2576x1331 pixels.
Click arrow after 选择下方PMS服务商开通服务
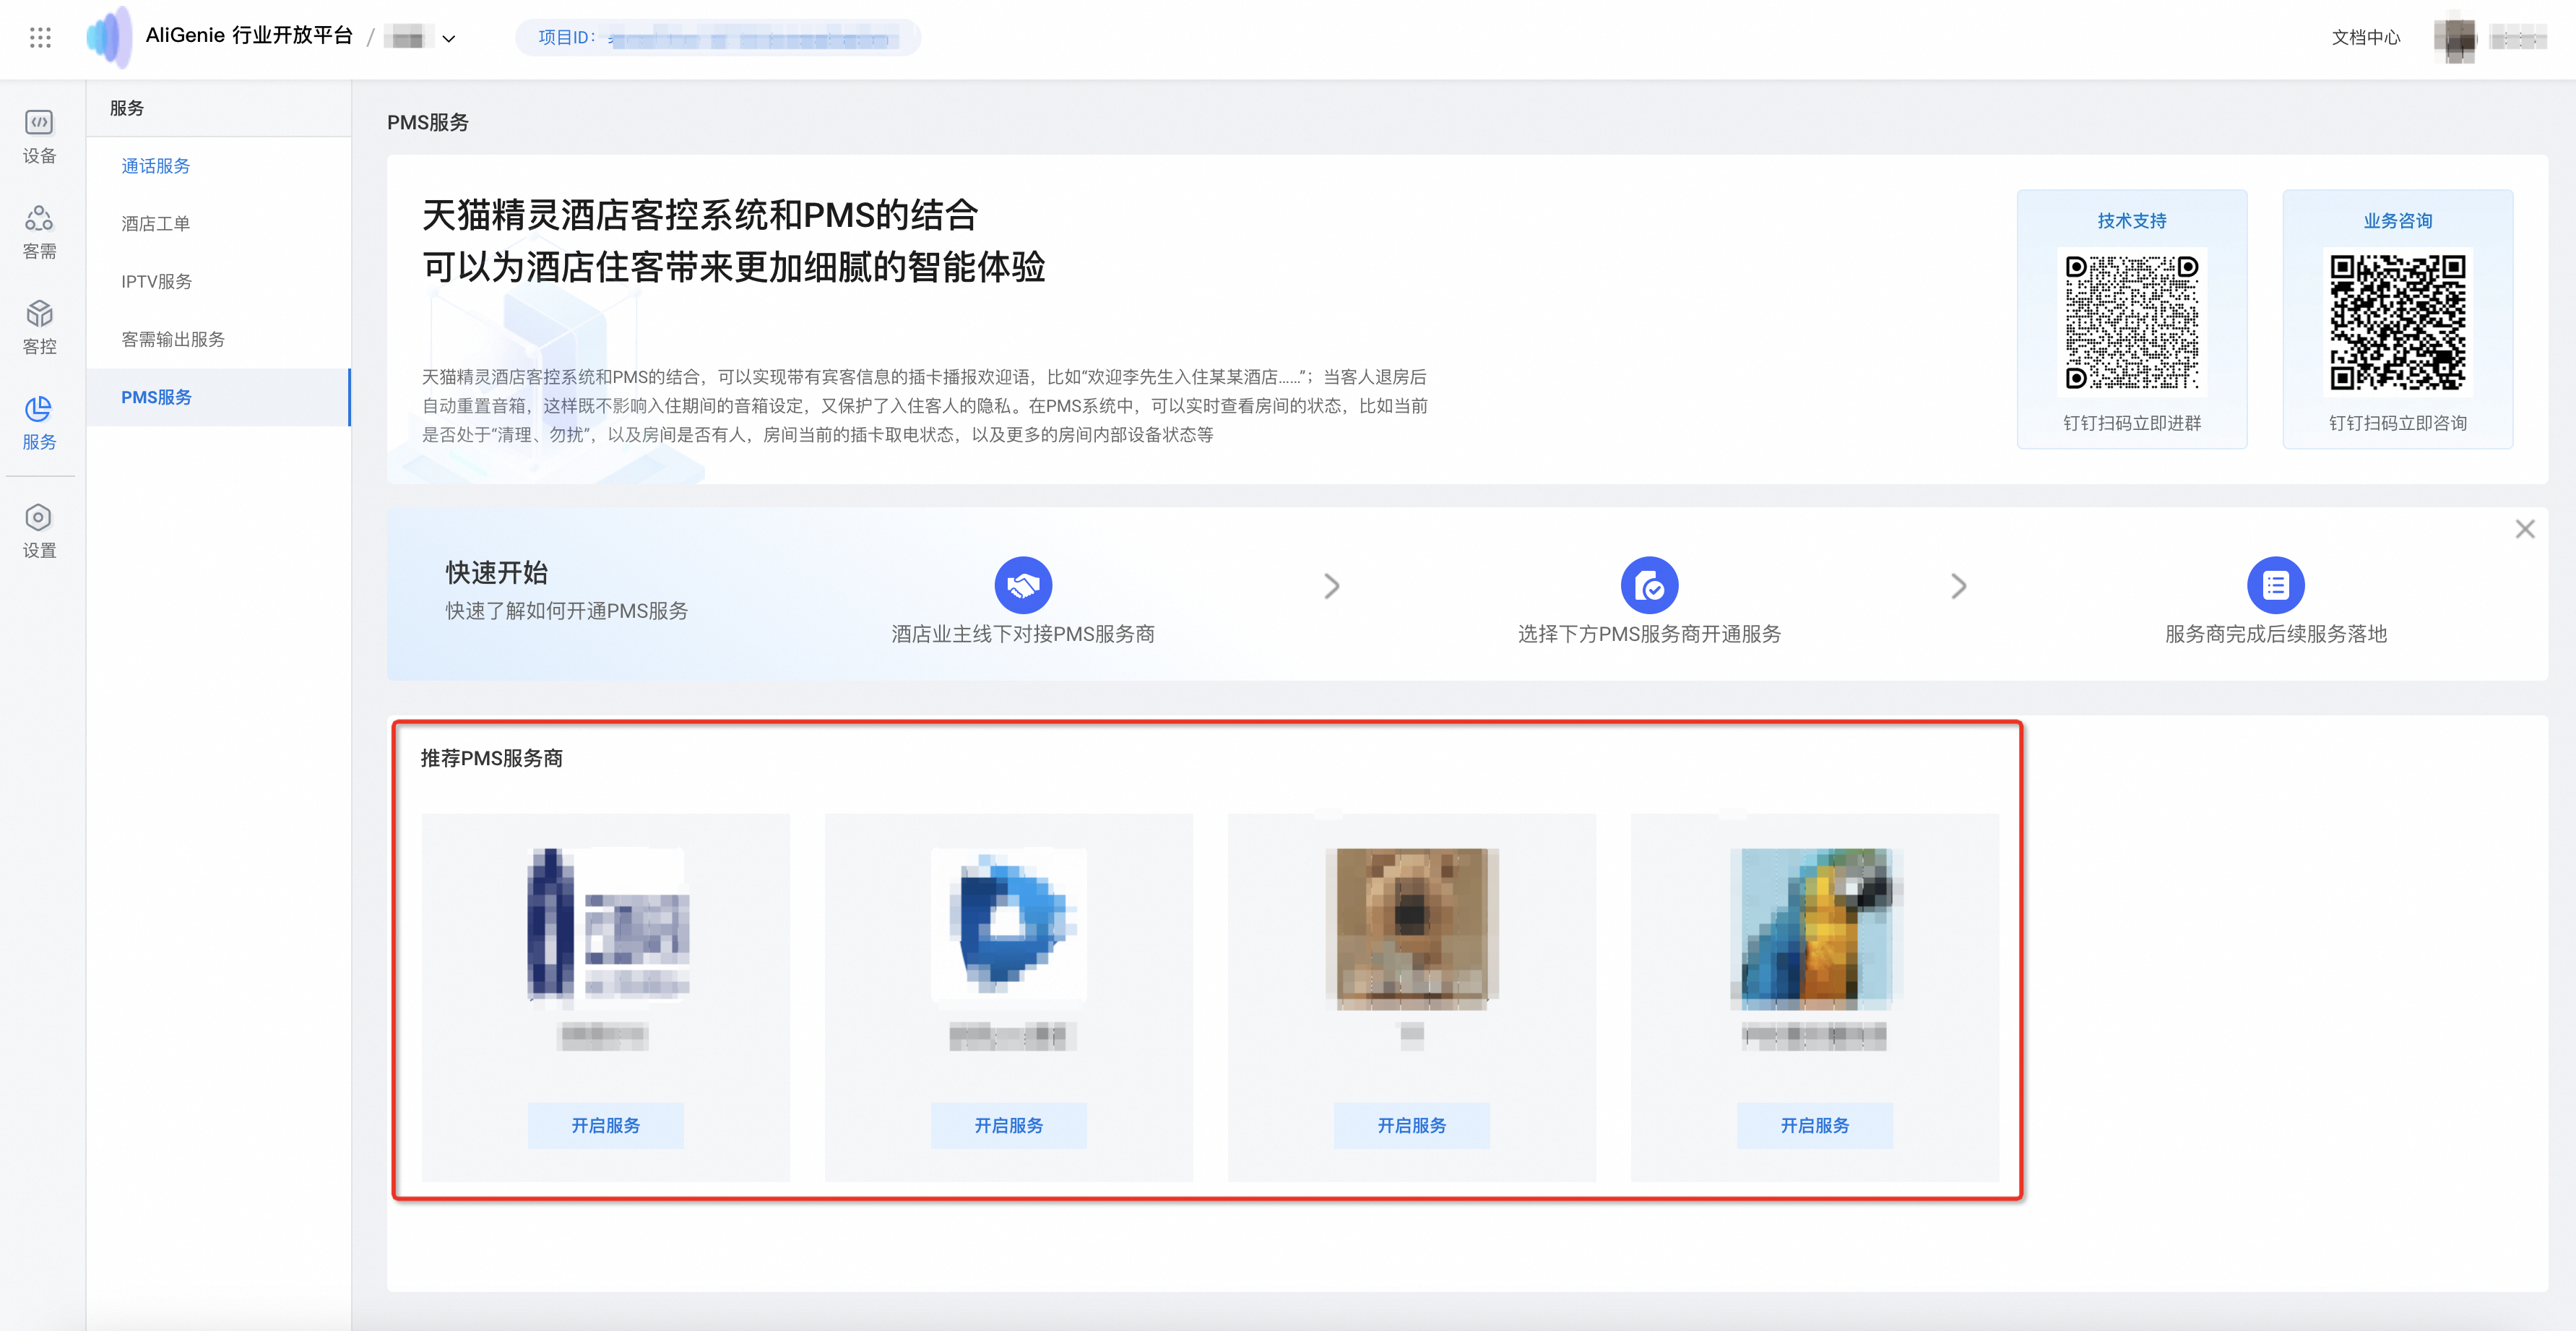click(1958, 586)
